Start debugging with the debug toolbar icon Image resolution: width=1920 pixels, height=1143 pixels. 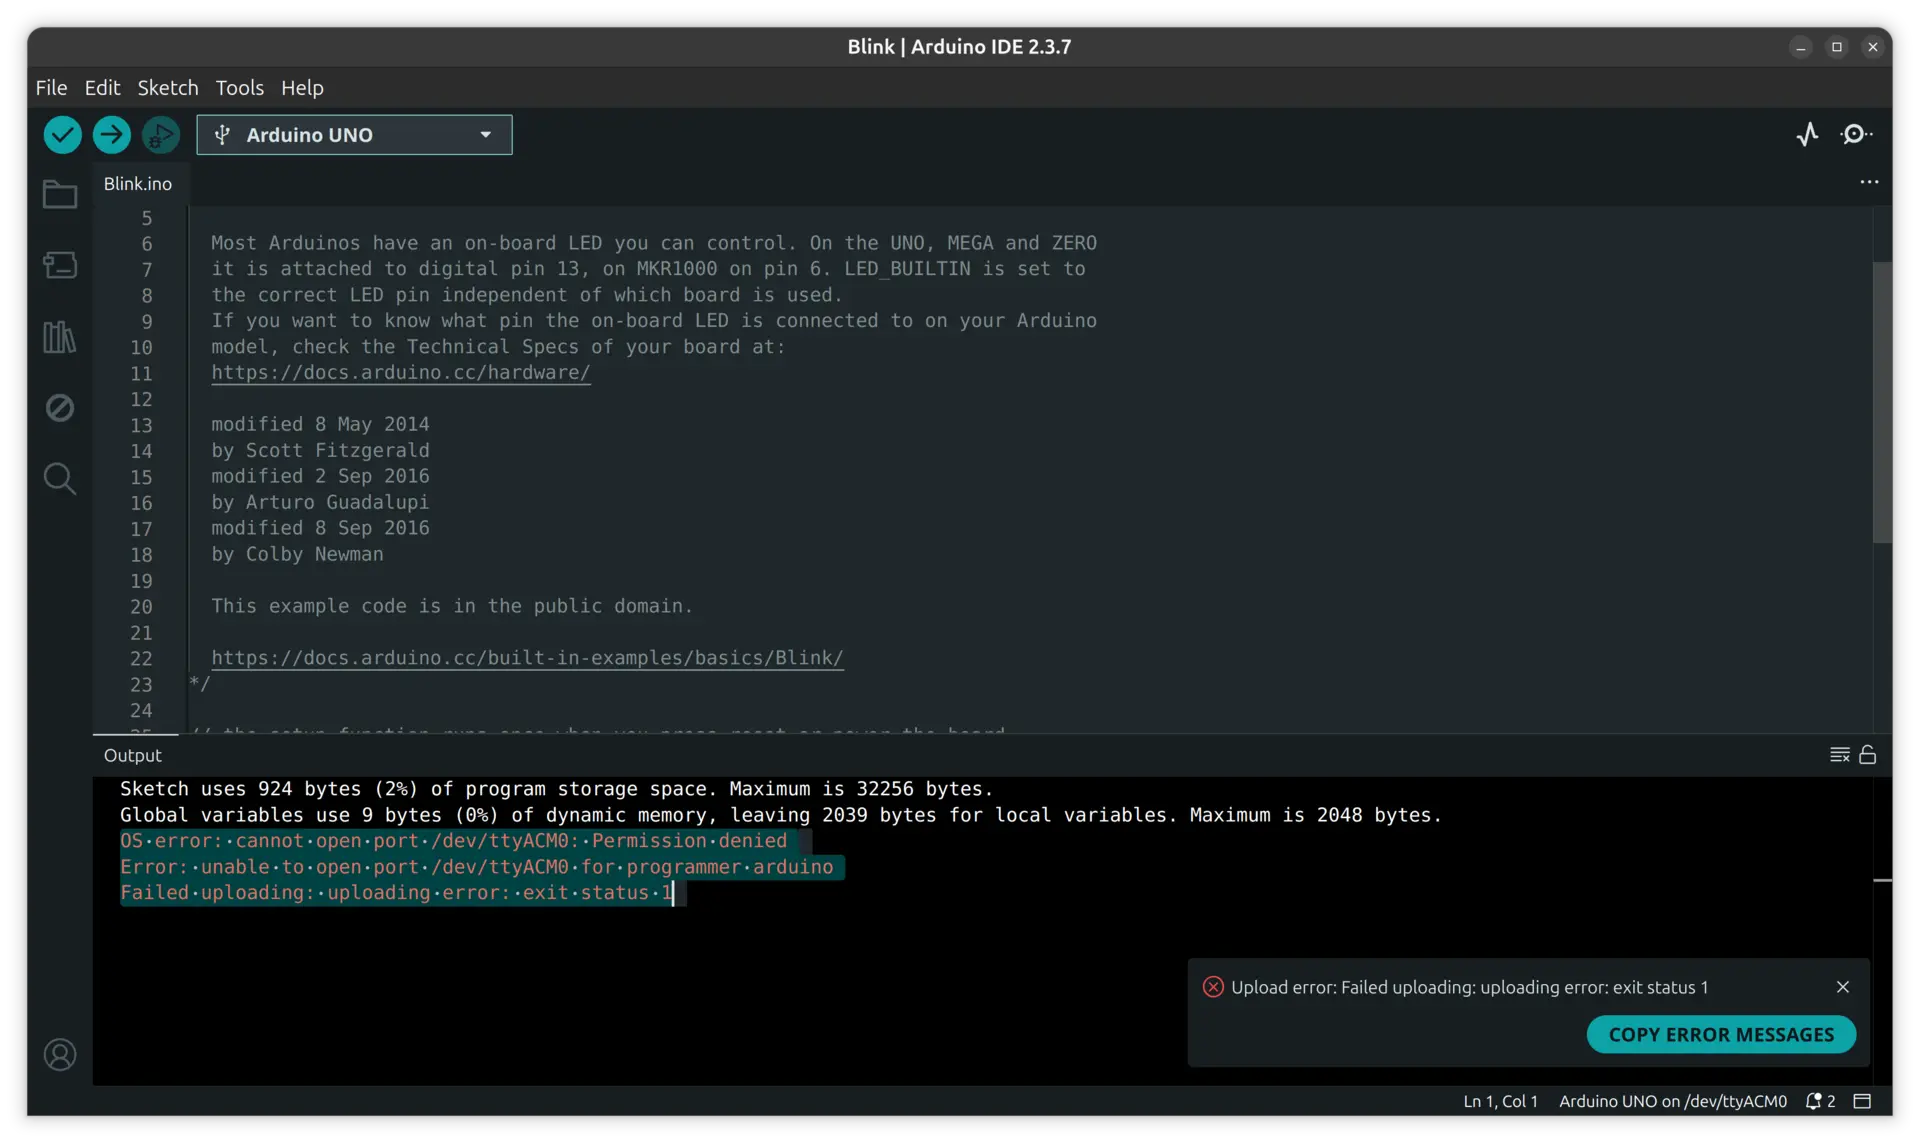(160, 134)
